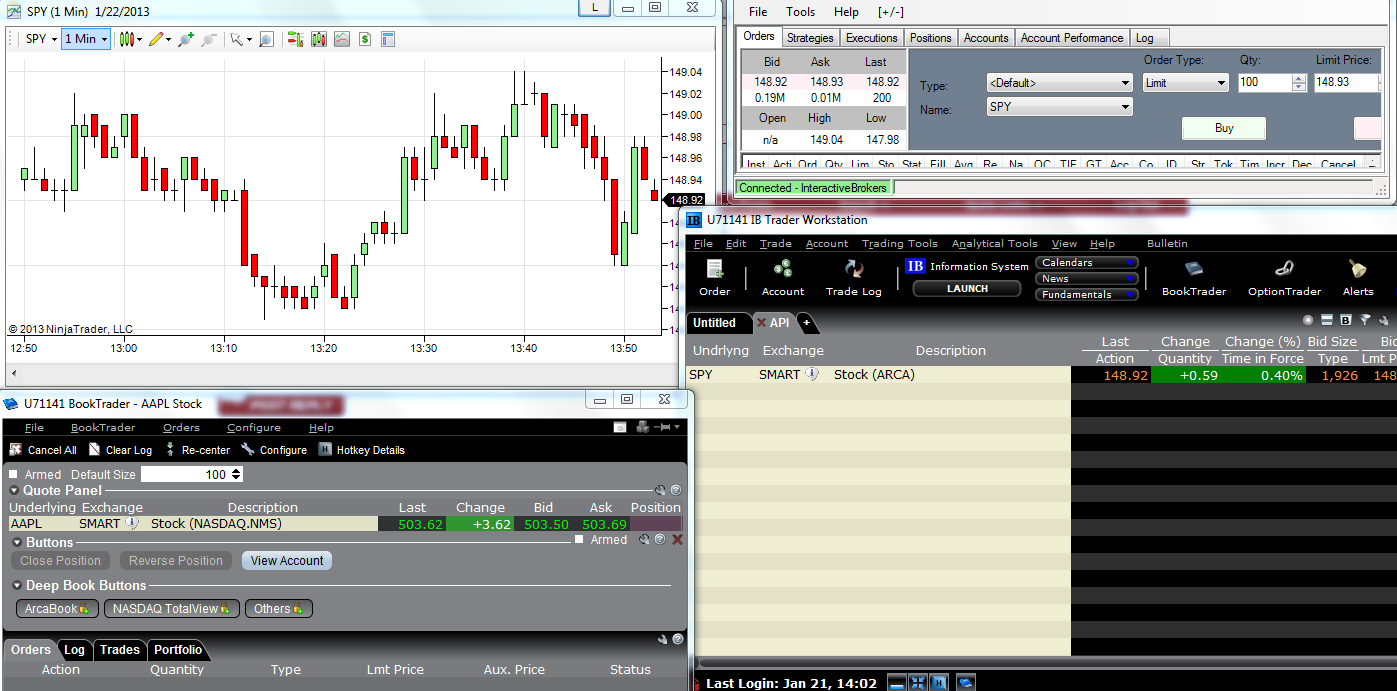Collapse the Deep Book Buttons section

tap(18, 586)
